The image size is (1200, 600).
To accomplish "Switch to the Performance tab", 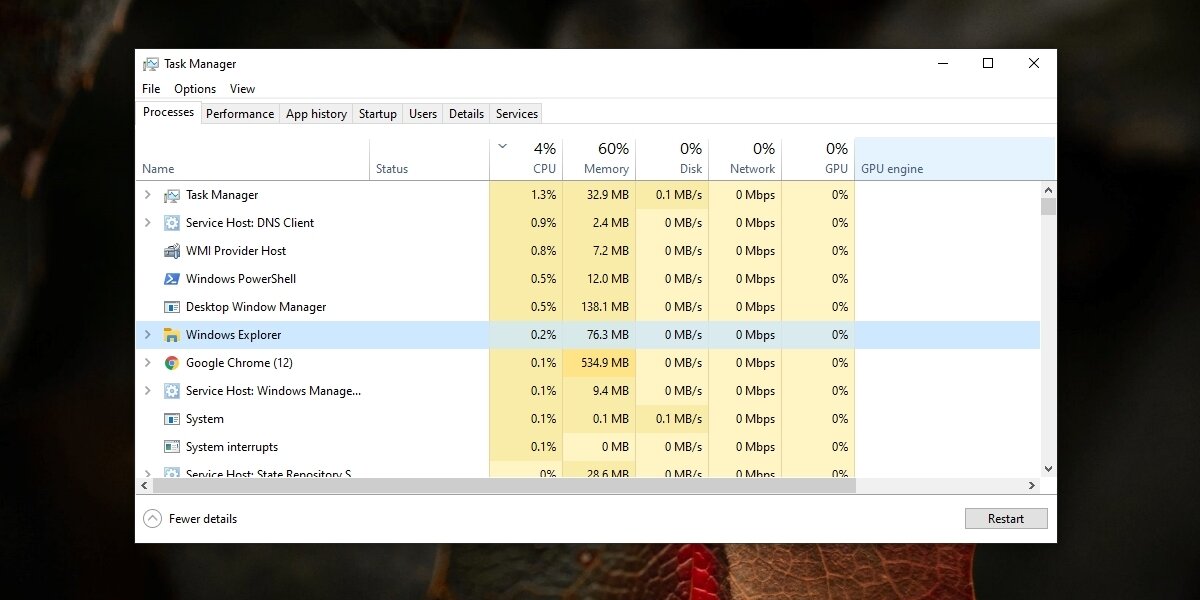I will pyautogui.click(x=239, y=113).
